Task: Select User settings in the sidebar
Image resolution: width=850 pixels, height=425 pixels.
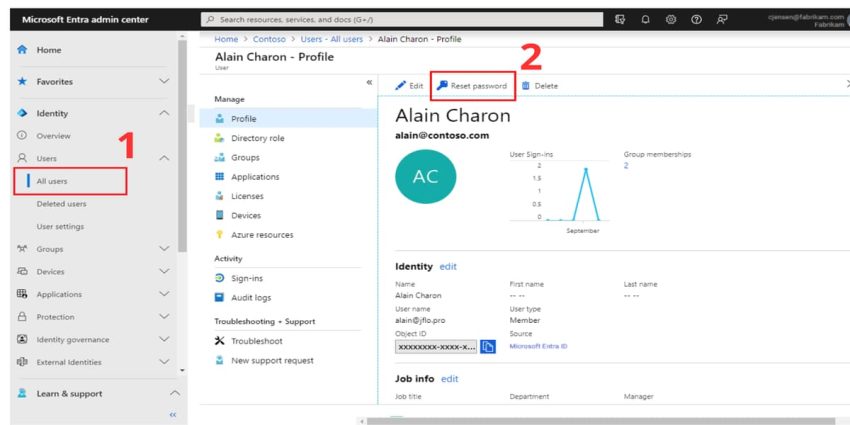Action: pyautogui.click(x=60, y=227)
